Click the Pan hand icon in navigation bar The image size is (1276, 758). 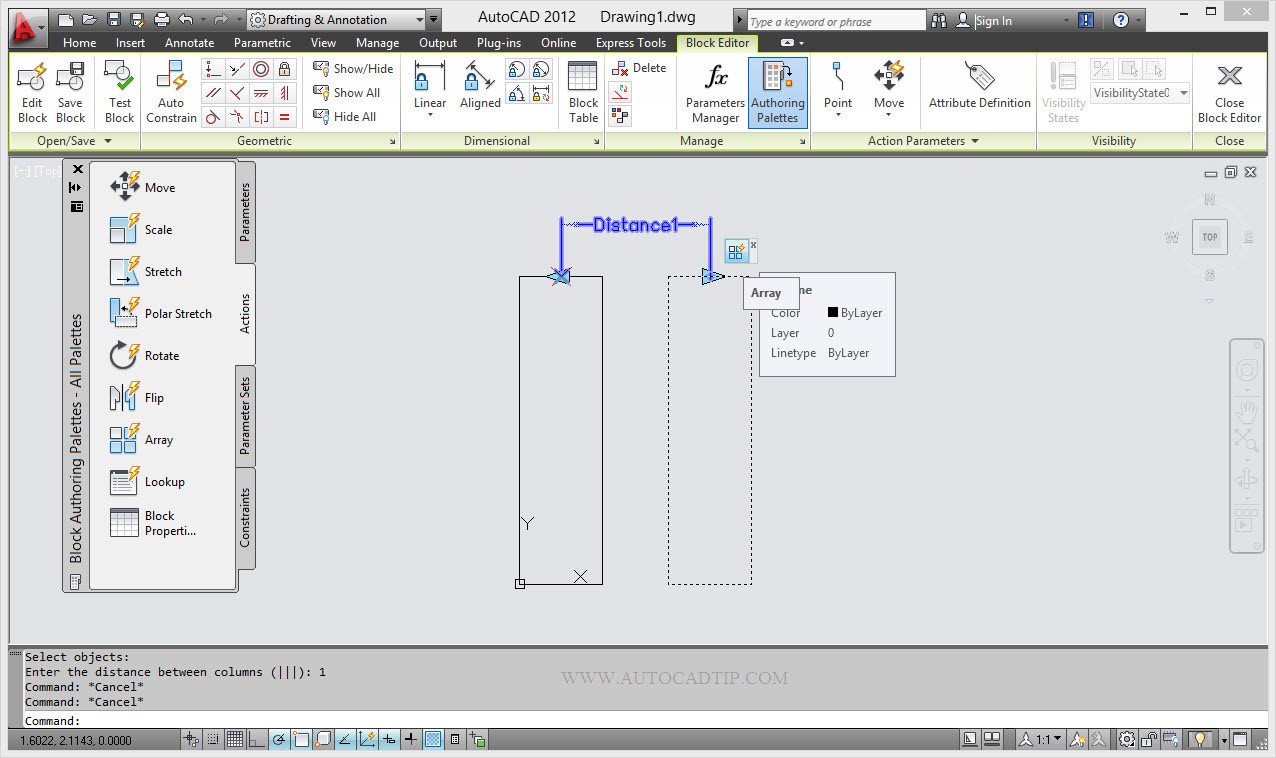pos(1246,411)
